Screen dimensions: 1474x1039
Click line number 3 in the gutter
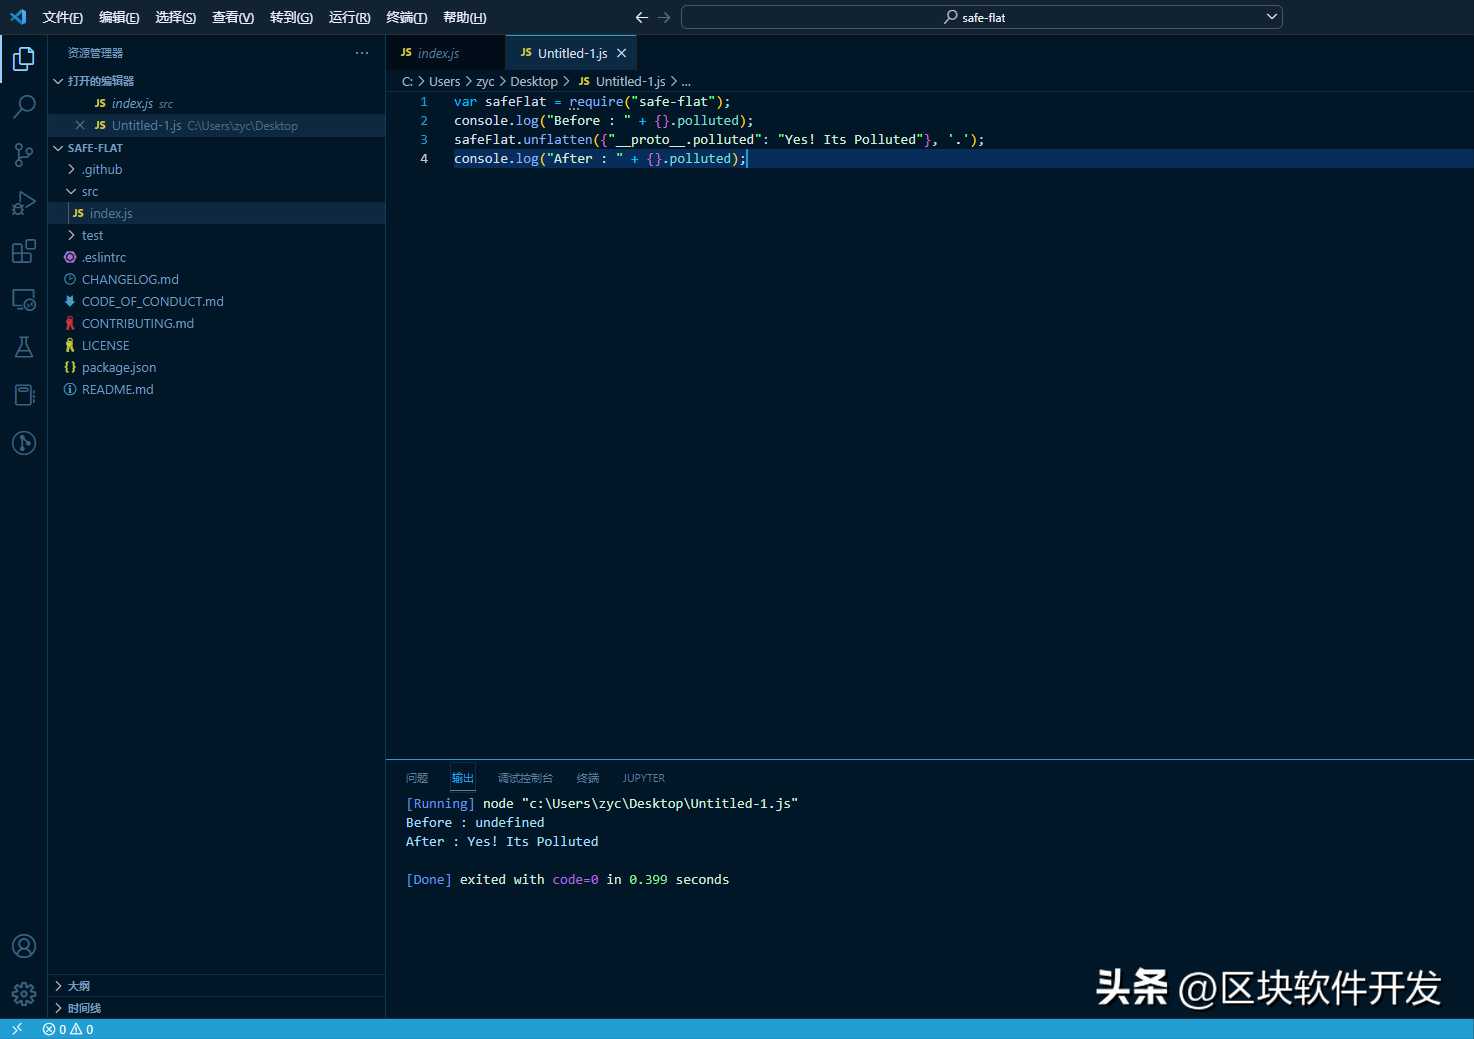tap(424, 140)
